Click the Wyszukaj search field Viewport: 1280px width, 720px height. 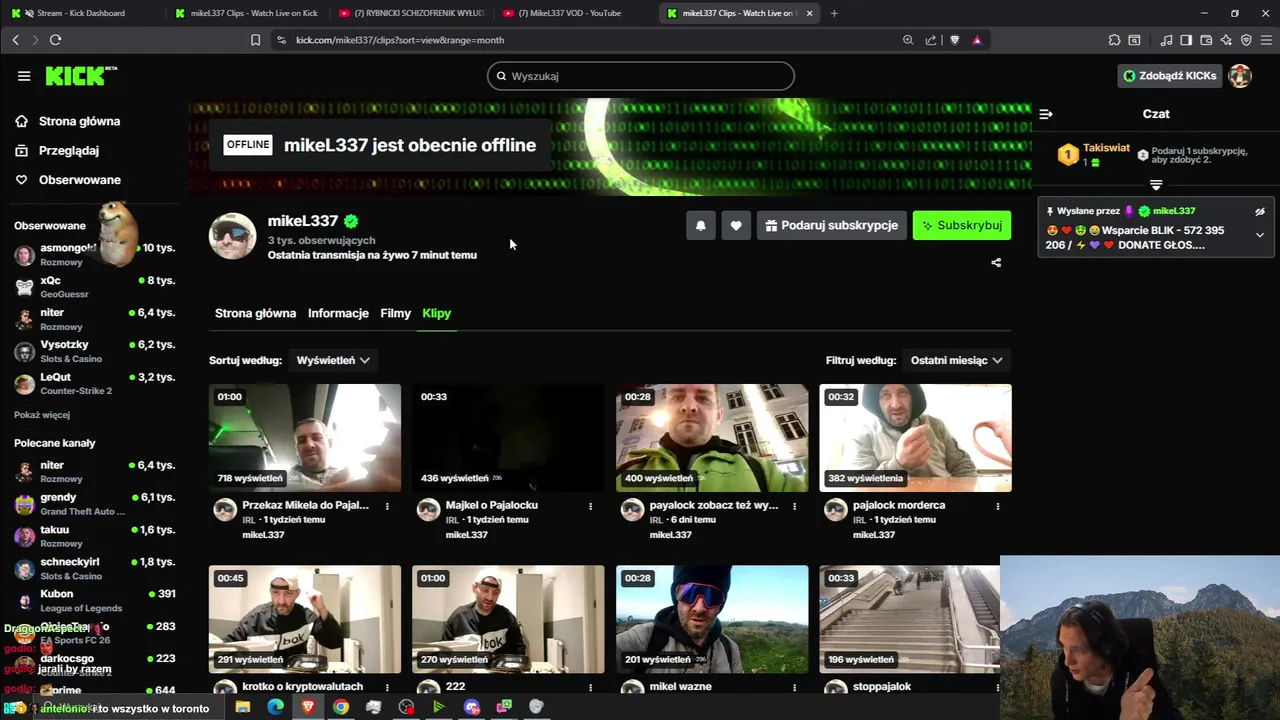point(641,76)
